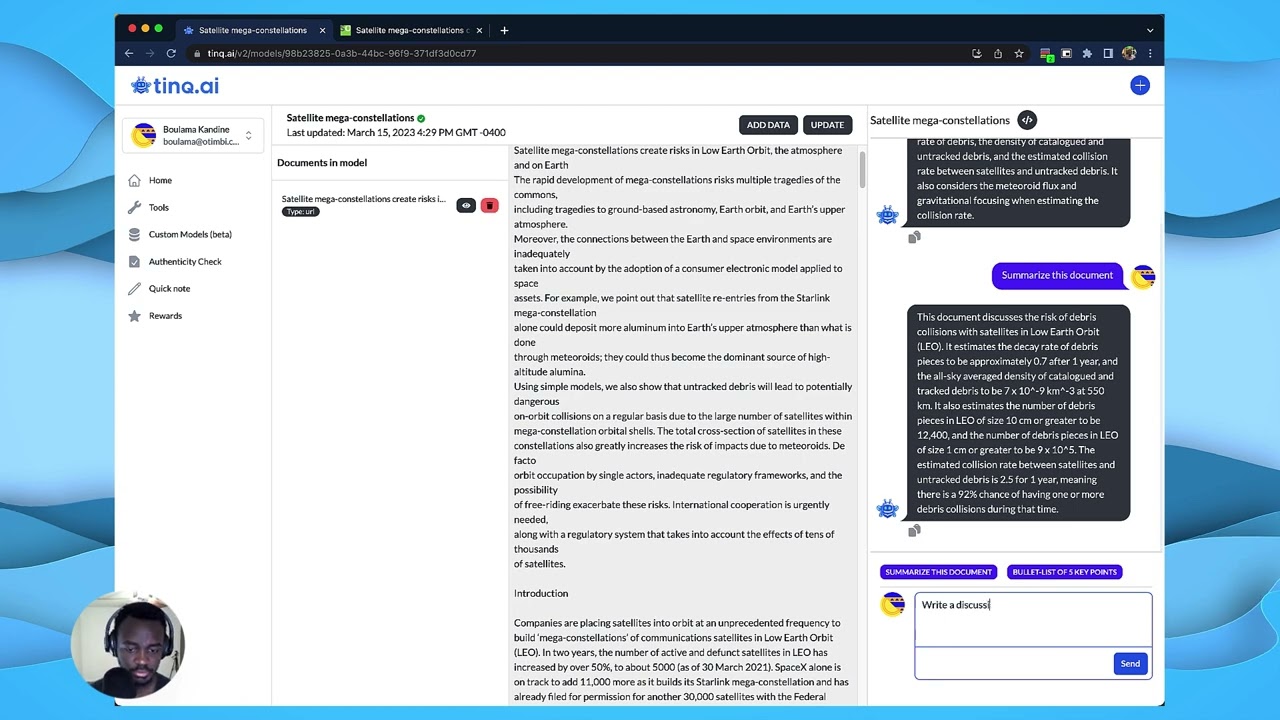The width and height of the screenshot is (1280, 720).
Task: Expand the Boulama Kandine account switcher
Action: click(x=193, y=136)
